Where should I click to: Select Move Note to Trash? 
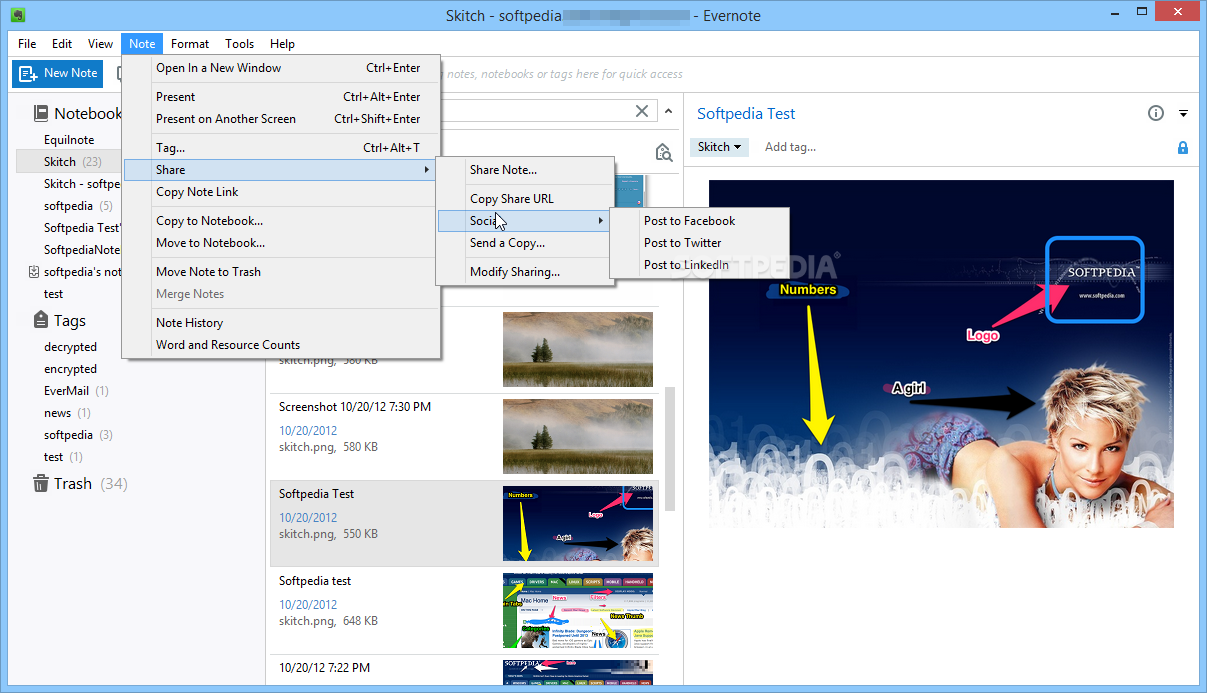pyautogui.click(x=281, y=272)
